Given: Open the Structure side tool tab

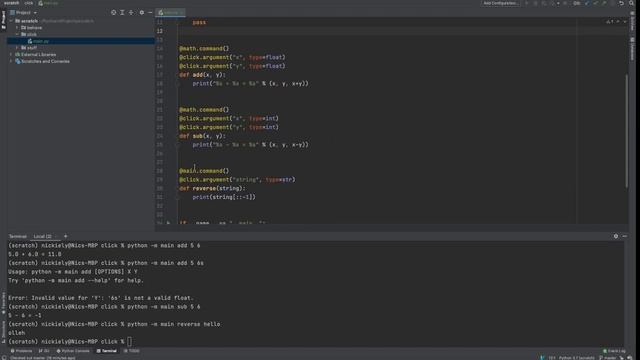Looking at the screenshot, I should 3,331.
